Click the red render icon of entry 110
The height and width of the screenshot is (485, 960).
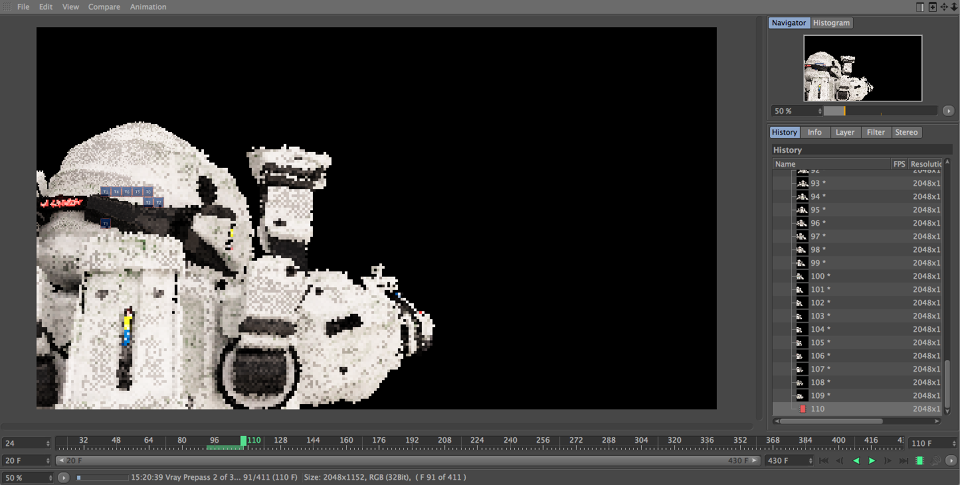[x=803, y=409]
